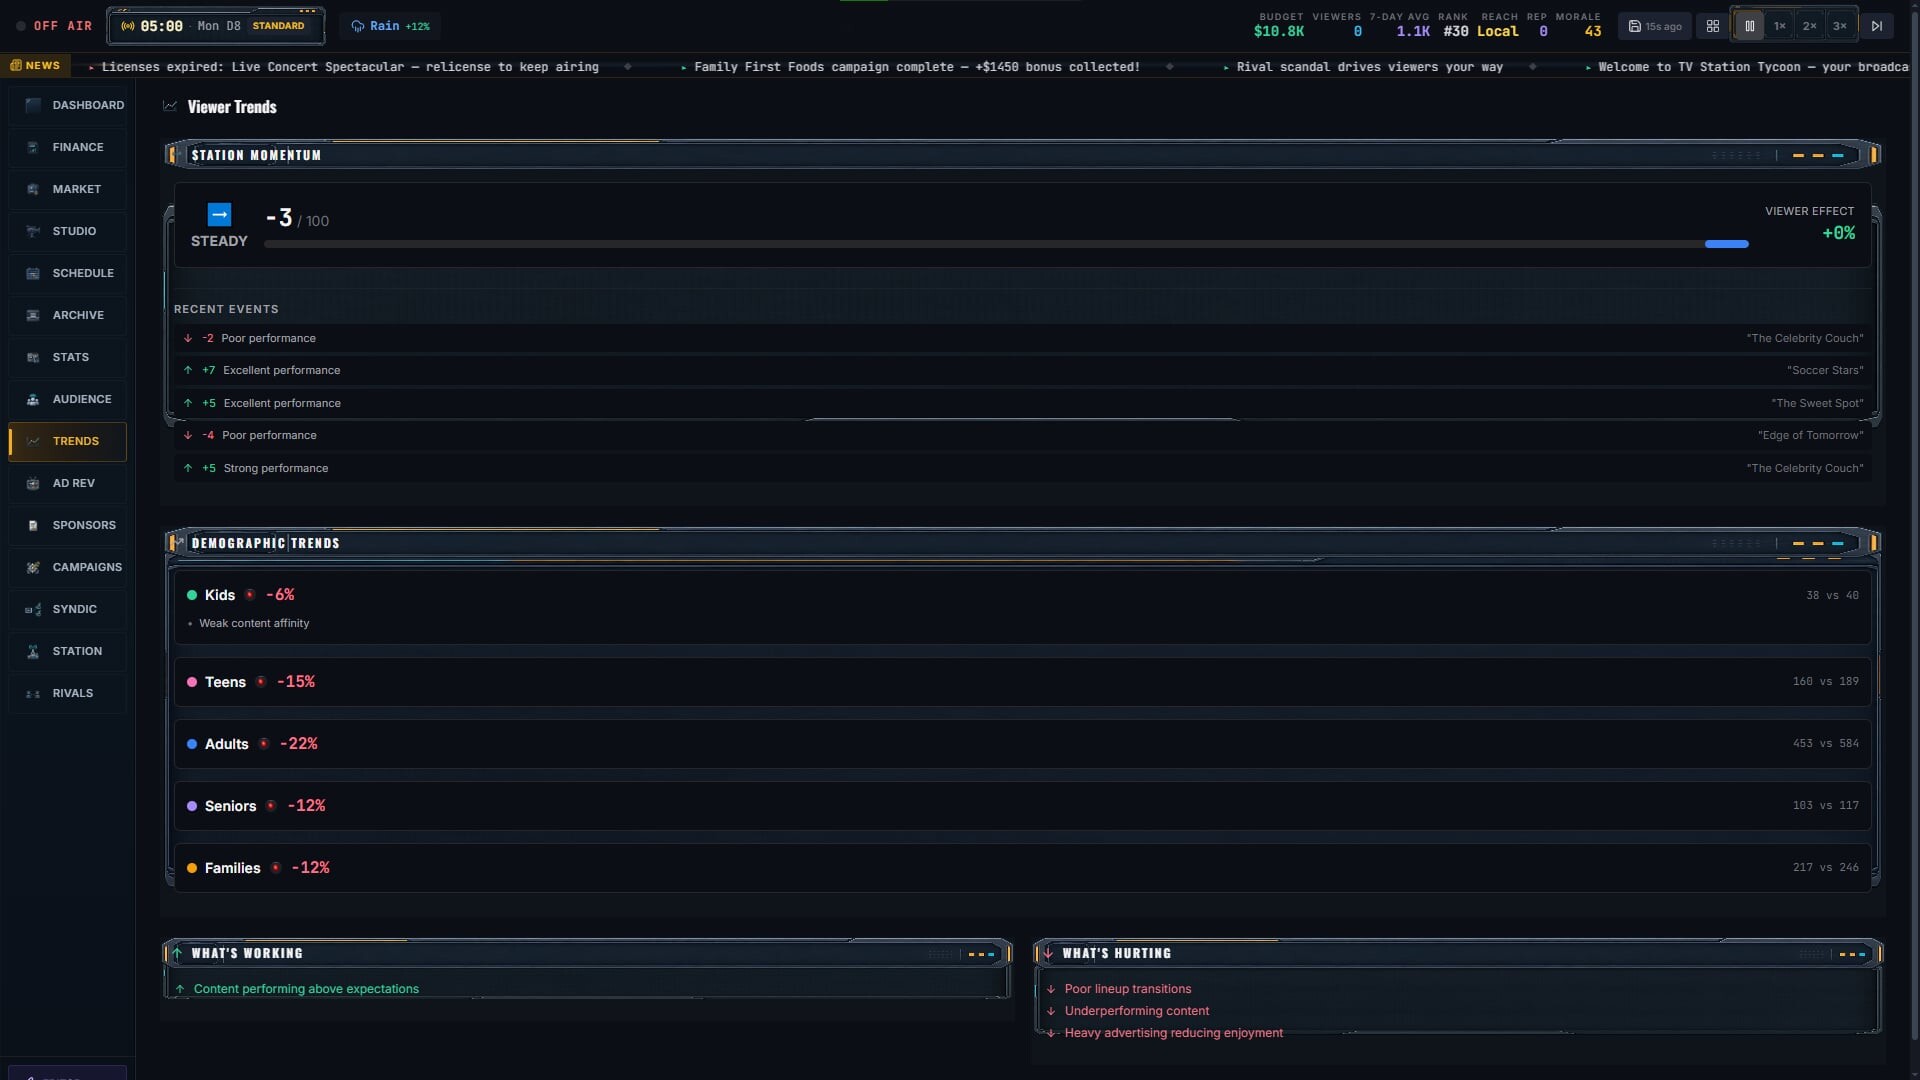Open the grid layout view icon
Image resolution: width=1920 pixels, height=1080 pixels.
pos(1713,26)
